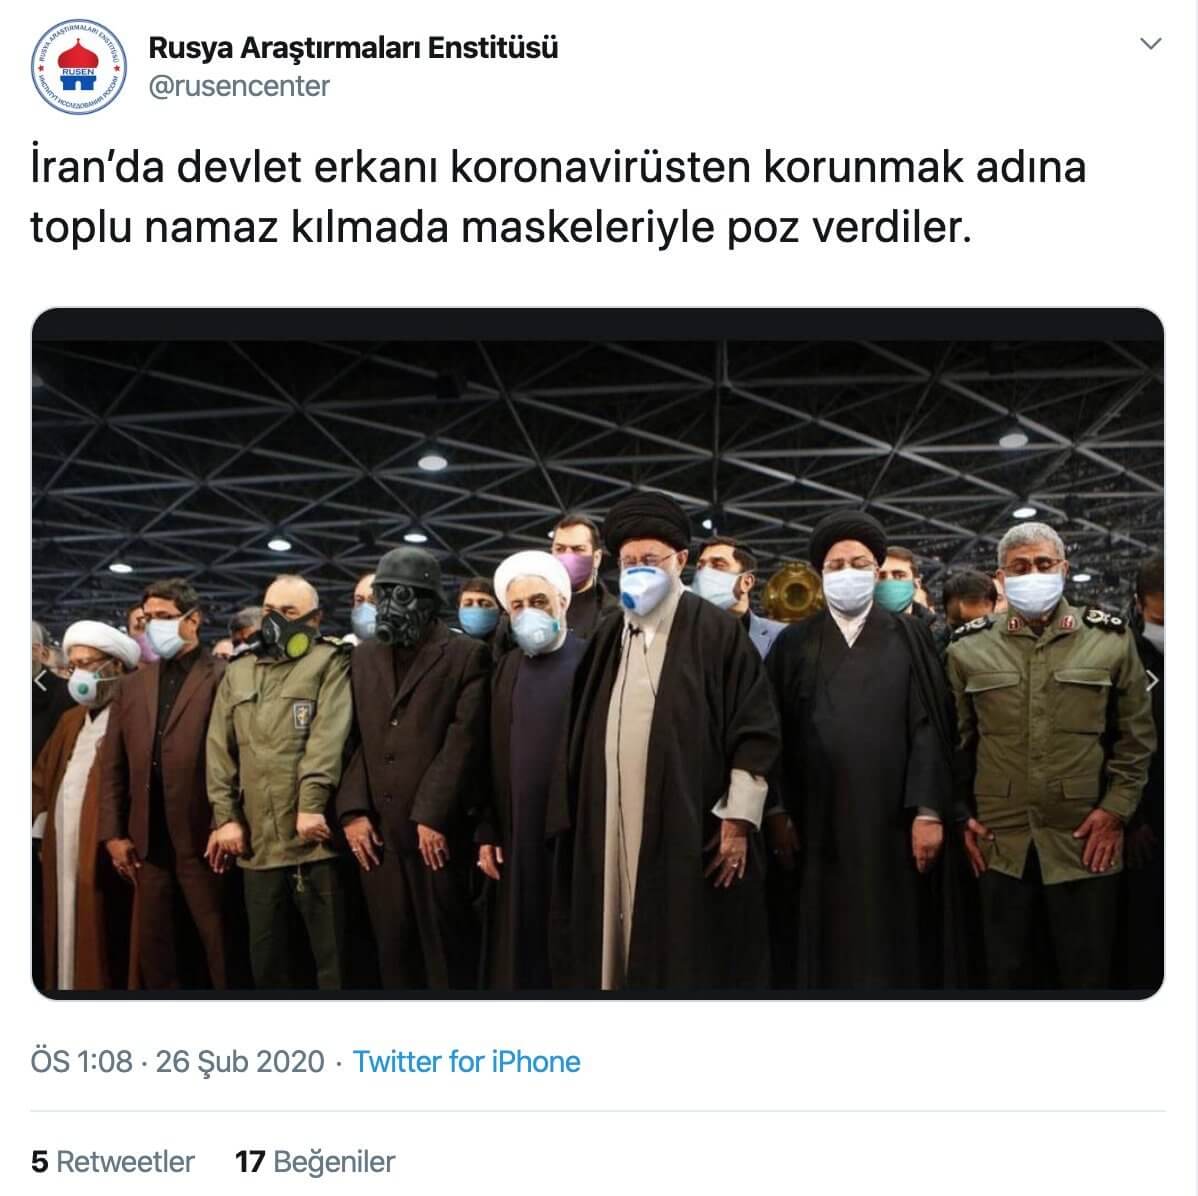Image resolution: width=1198 pixels, height=1196 pixels.
Task: Open the attached prayer photo full size
Action: [x=597, y=653]
